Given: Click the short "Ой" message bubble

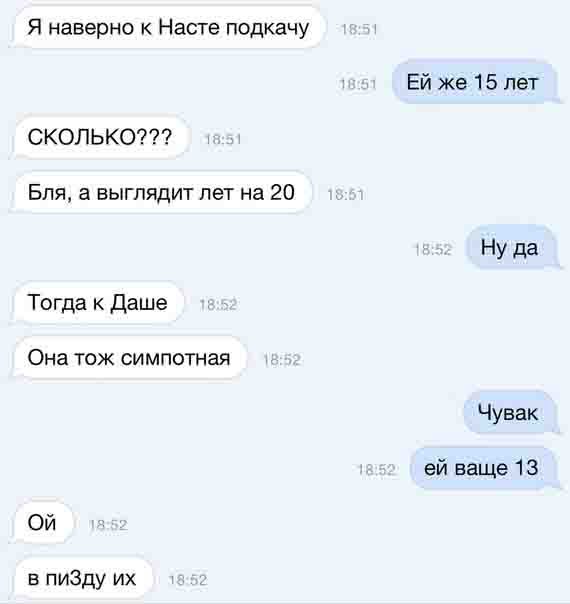Looking at the screenshot, I should pos(43,523).
